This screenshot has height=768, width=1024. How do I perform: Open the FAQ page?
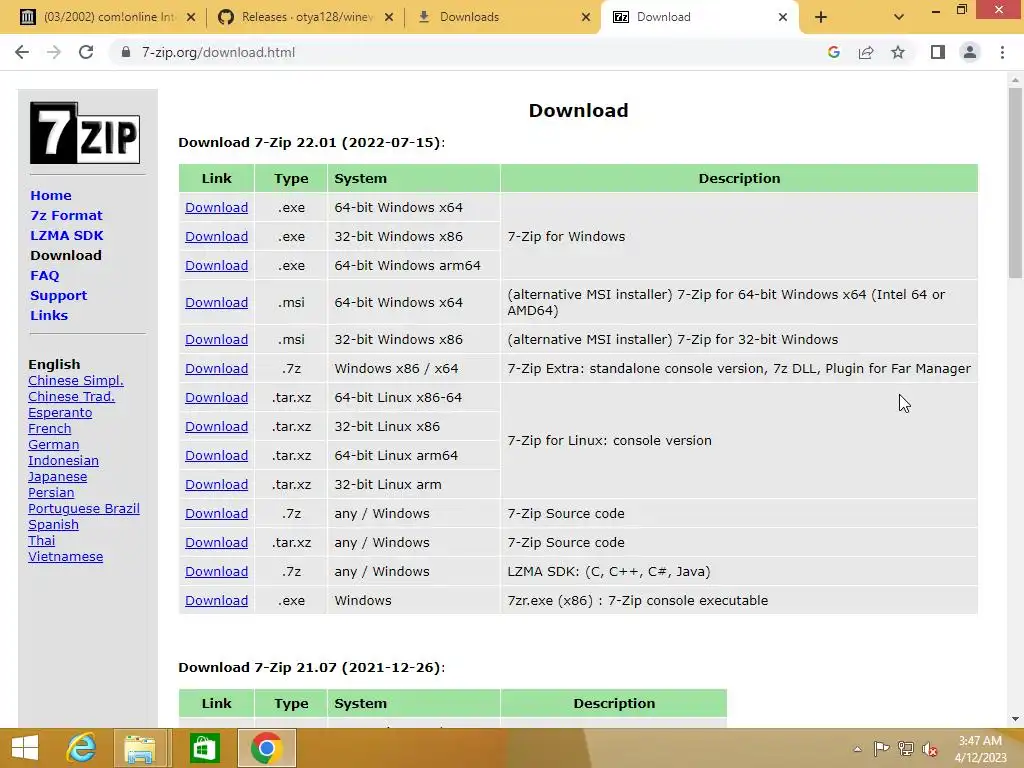pos(44,276)
